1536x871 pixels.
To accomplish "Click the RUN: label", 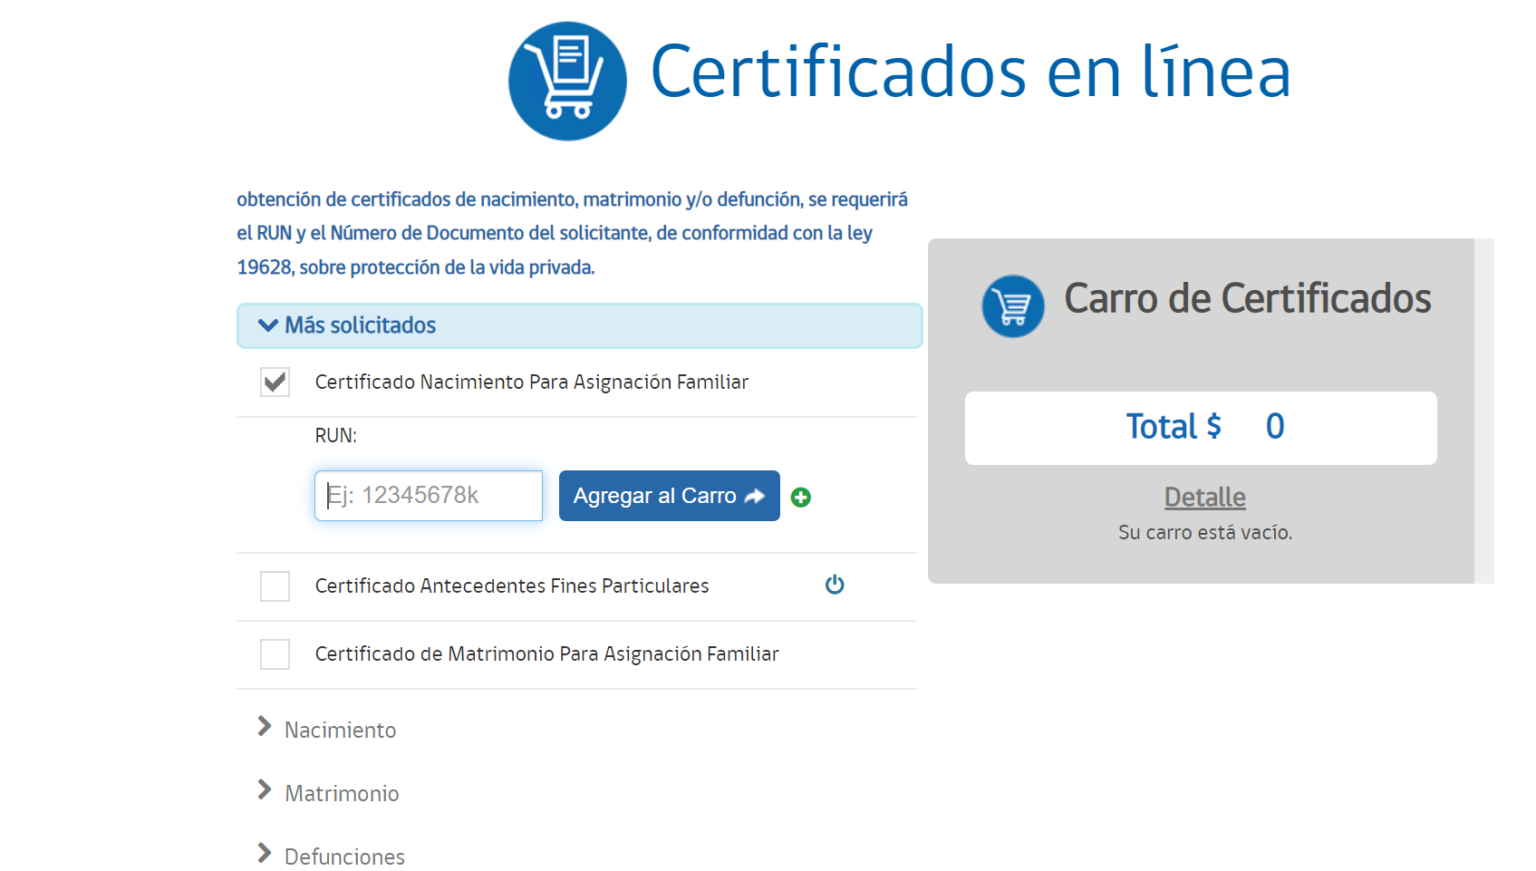I will 336,436.
